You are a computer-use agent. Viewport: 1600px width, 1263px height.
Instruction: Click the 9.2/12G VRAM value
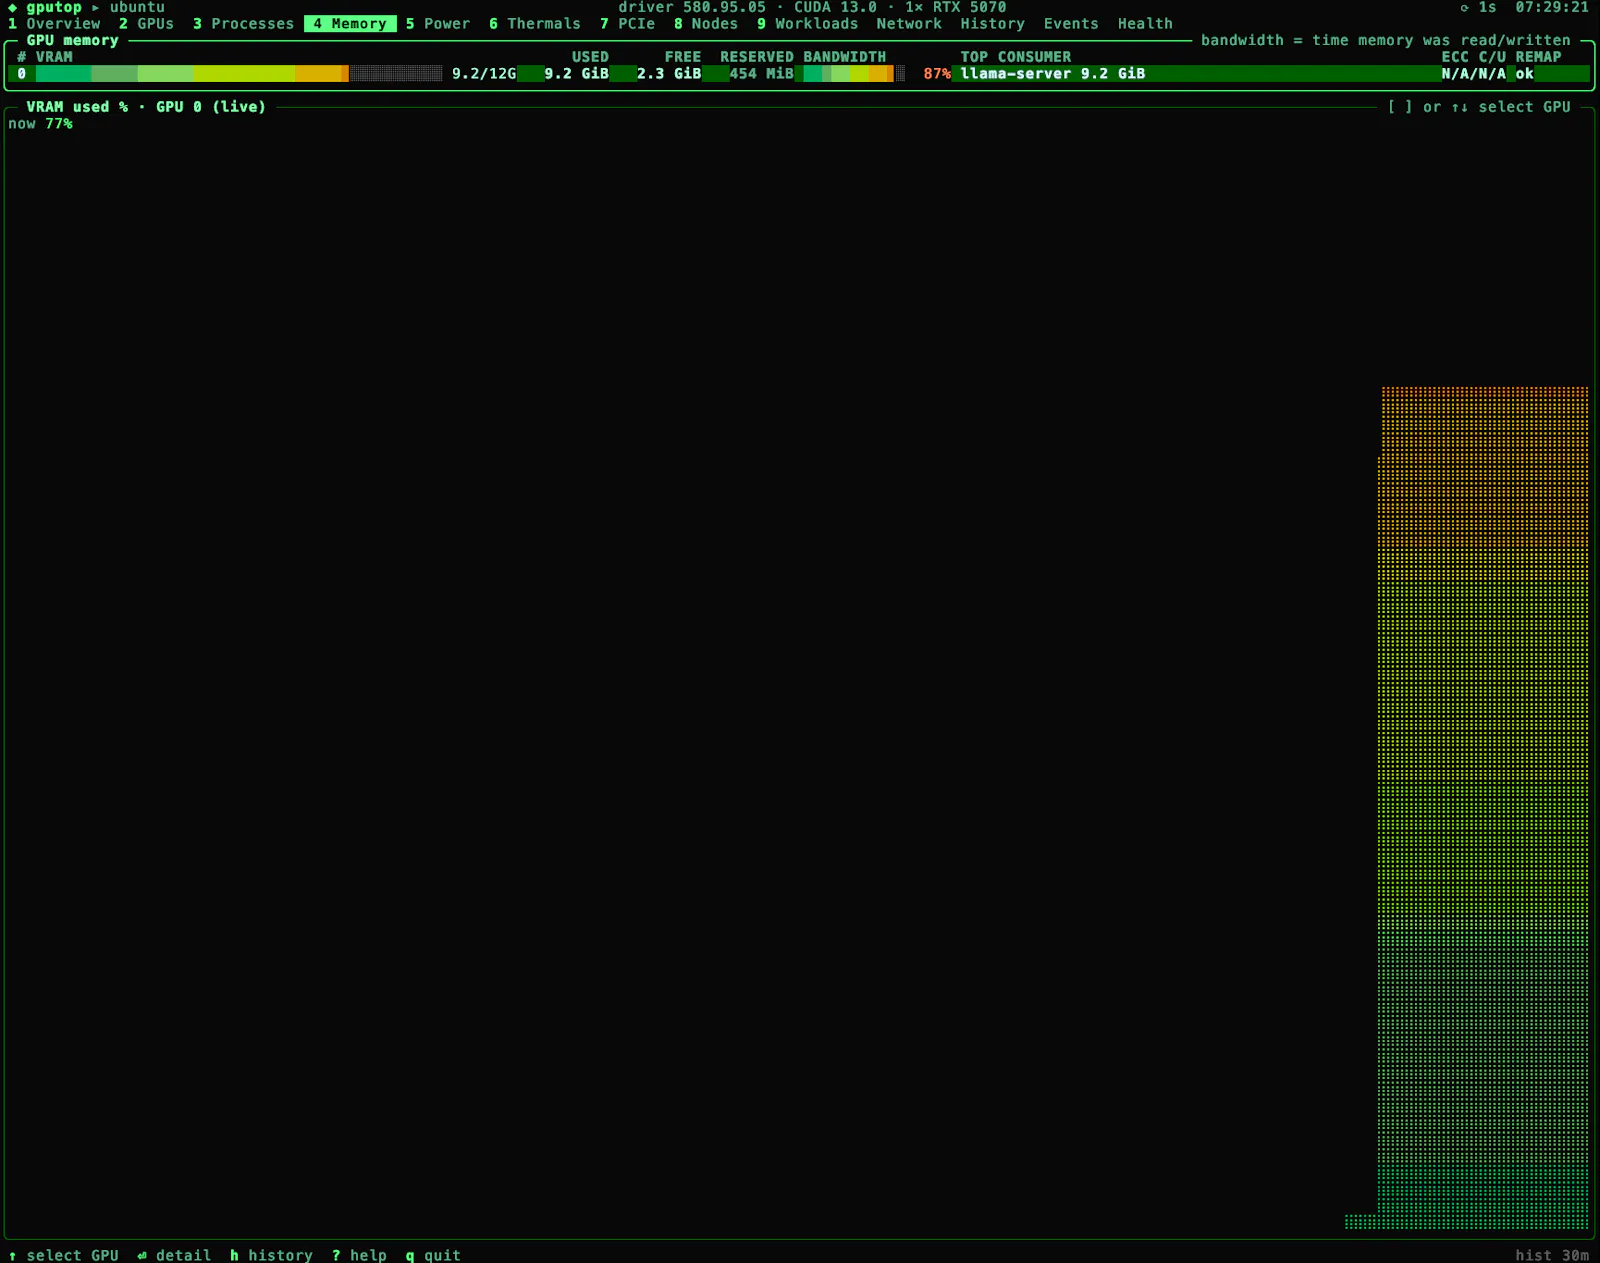click(484, 73)
